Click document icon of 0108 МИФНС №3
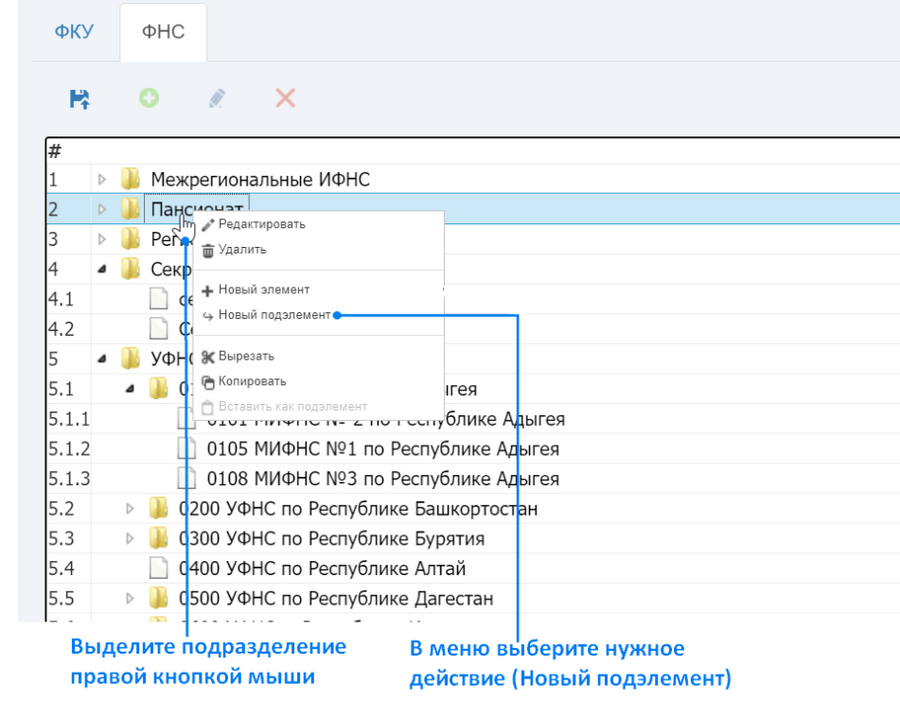The width and height of the screenshot is (900, 701). pyautogui.click(x=187, y=479)
